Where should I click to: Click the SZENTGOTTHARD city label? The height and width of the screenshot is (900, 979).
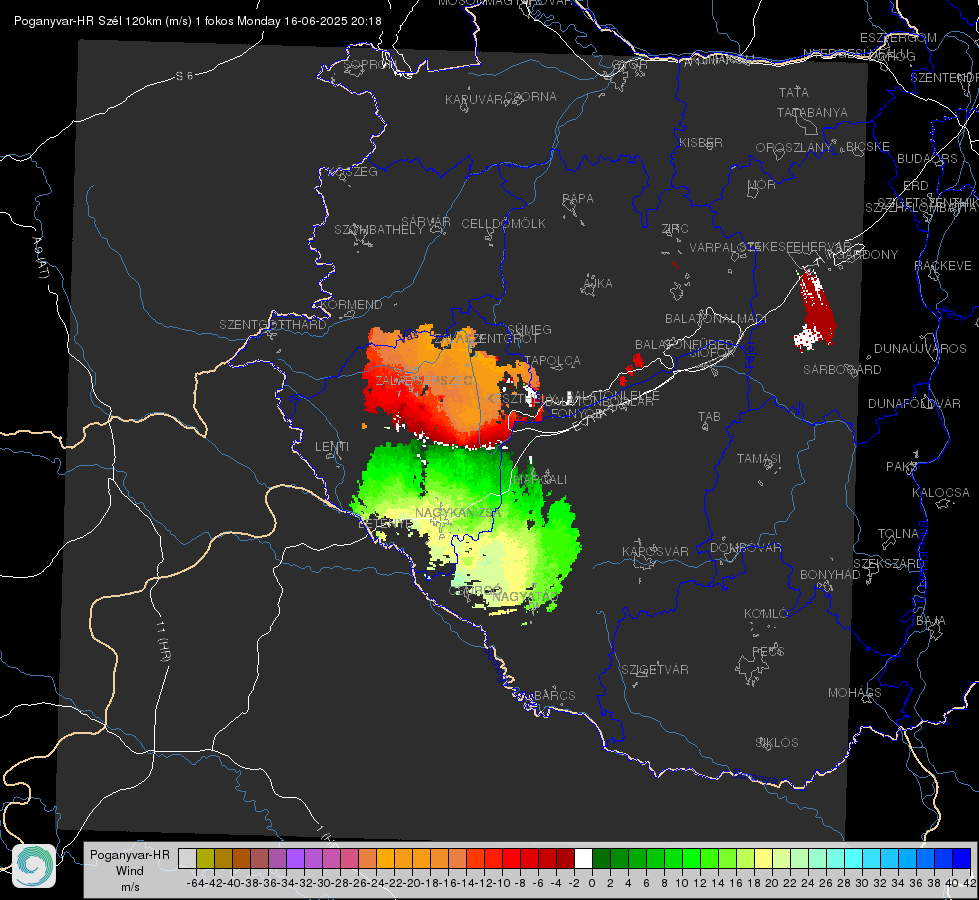click(273, 325)
